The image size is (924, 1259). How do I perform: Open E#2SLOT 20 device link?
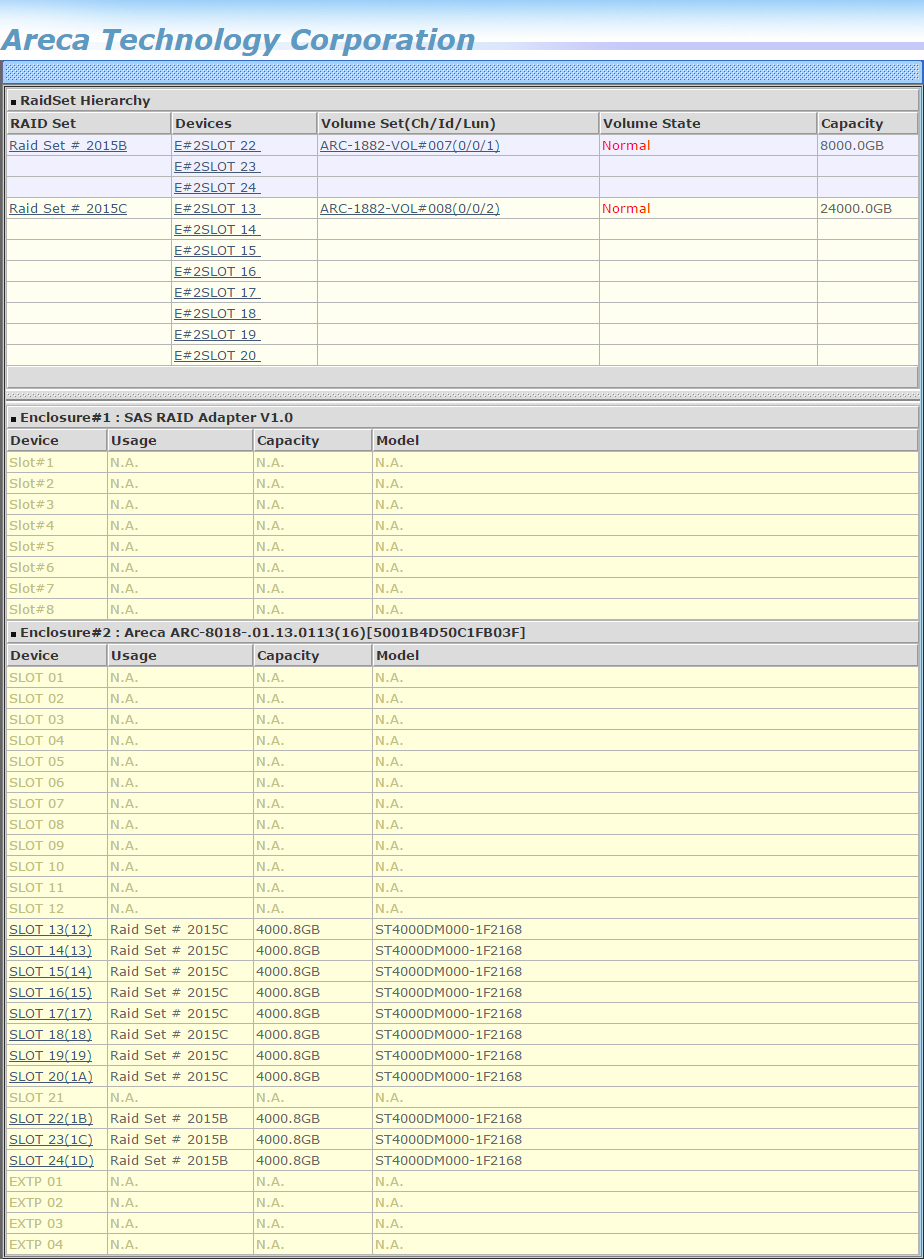215,356
